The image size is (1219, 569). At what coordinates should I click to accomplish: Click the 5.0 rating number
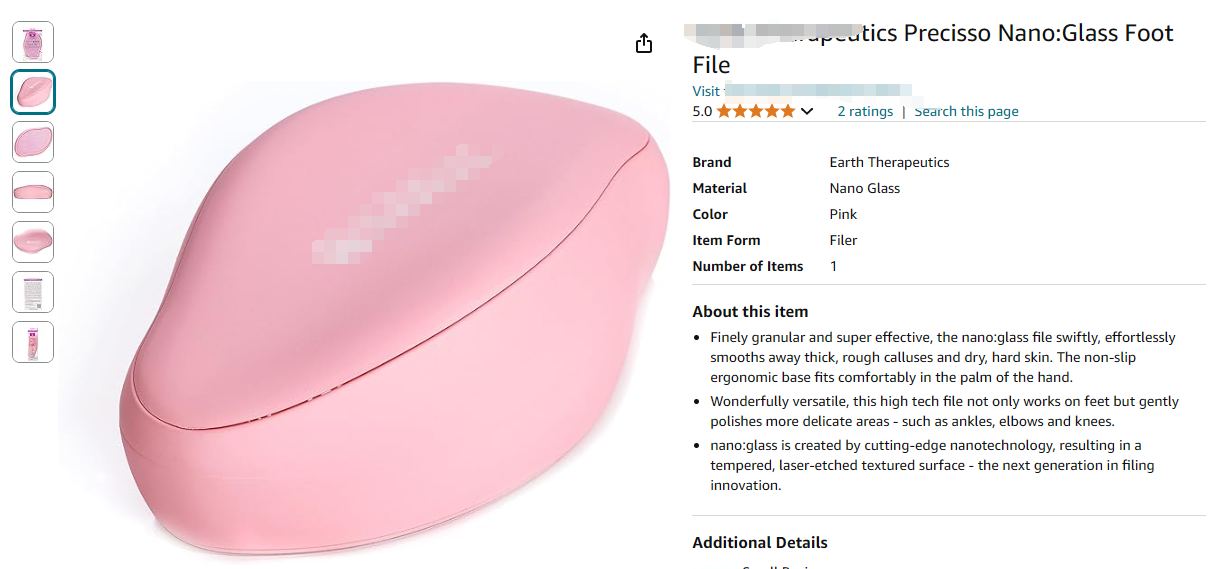[x=702, y=111]
